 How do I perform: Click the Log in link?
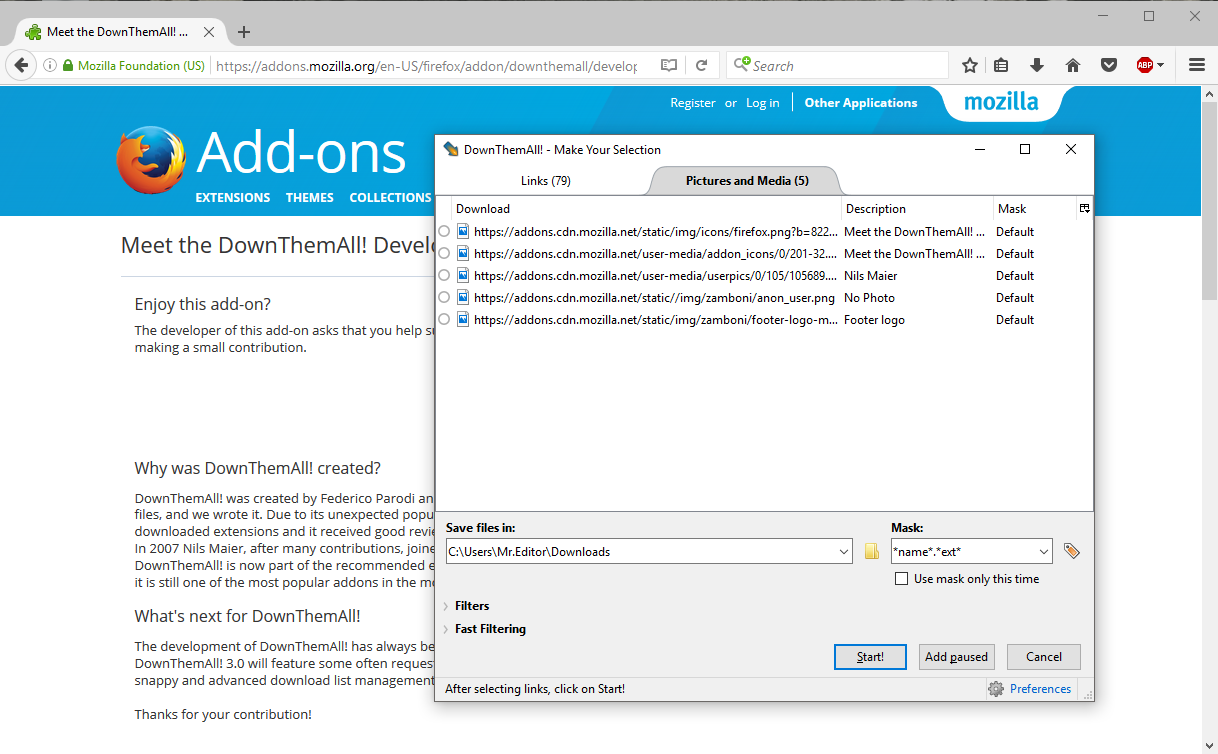tap(763, 103)
